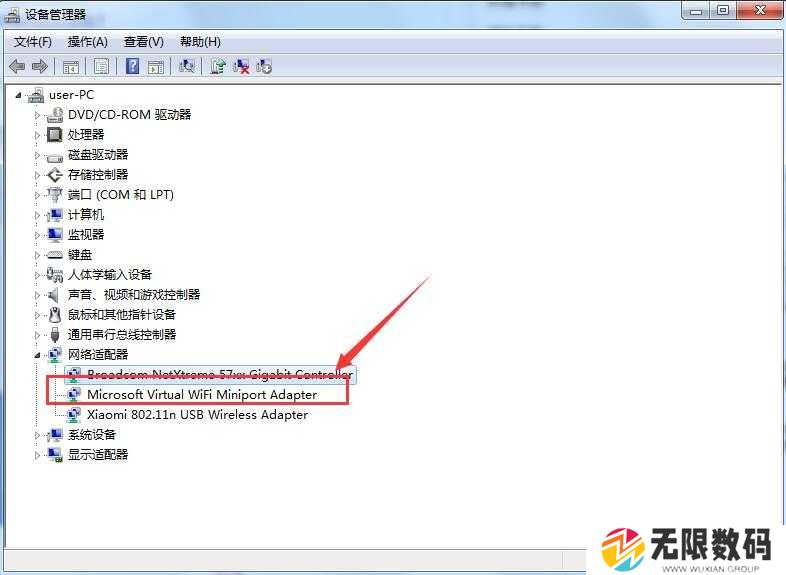Expand the 显示适配器 node
786x575 pixels.
click(x=37, y=455)
